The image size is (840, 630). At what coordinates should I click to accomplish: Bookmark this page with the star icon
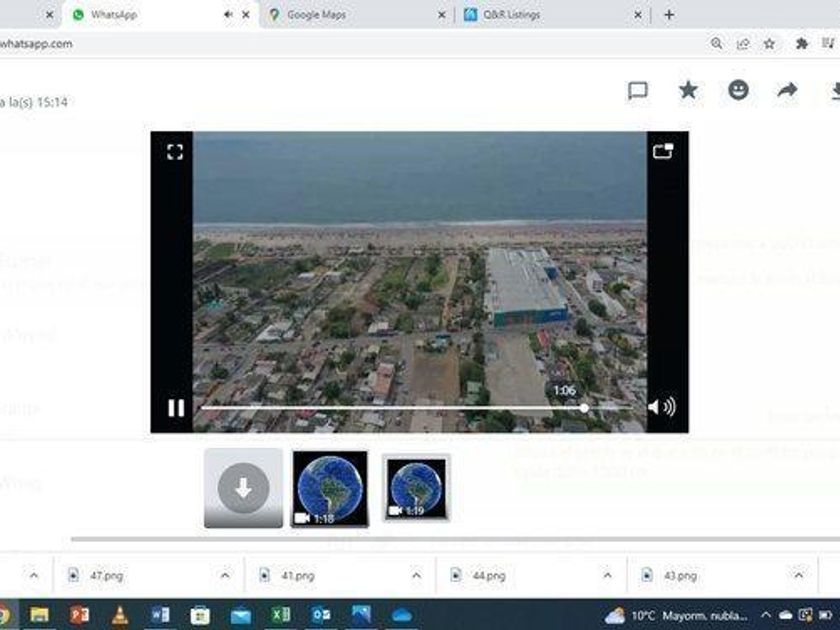769,44
